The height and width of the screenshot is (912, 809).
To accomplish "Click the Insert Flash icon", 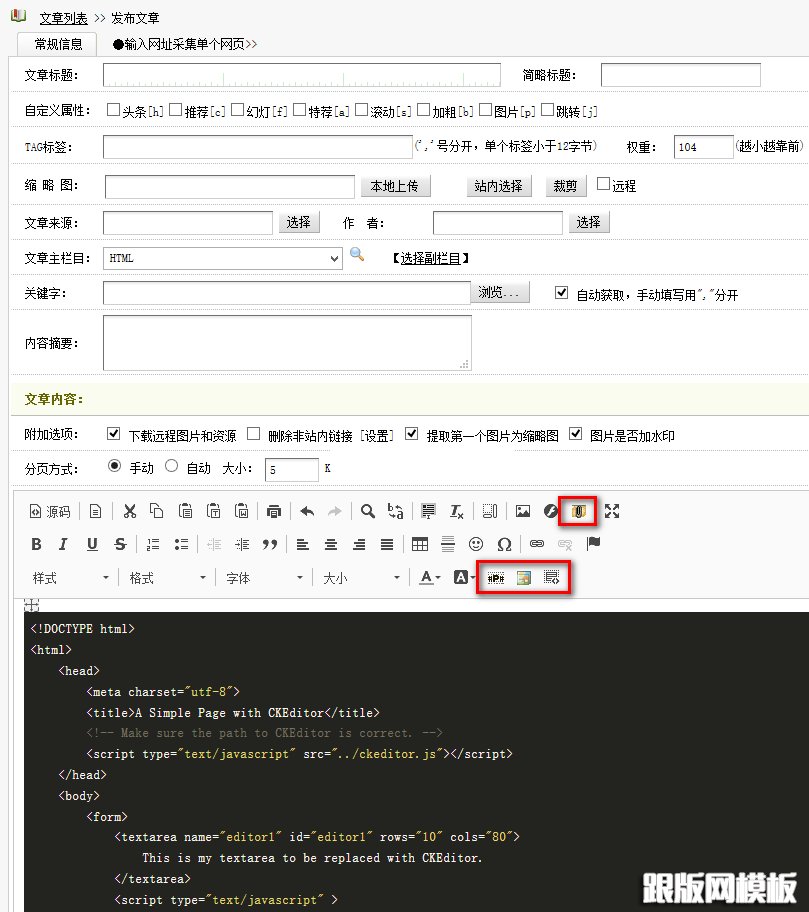I will pos(551,511).
